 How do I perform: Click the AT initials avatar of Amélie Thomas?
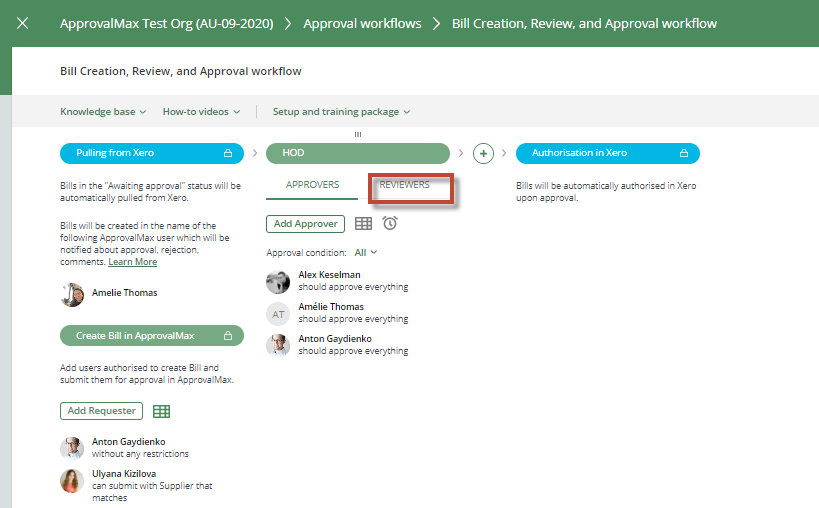278,314
